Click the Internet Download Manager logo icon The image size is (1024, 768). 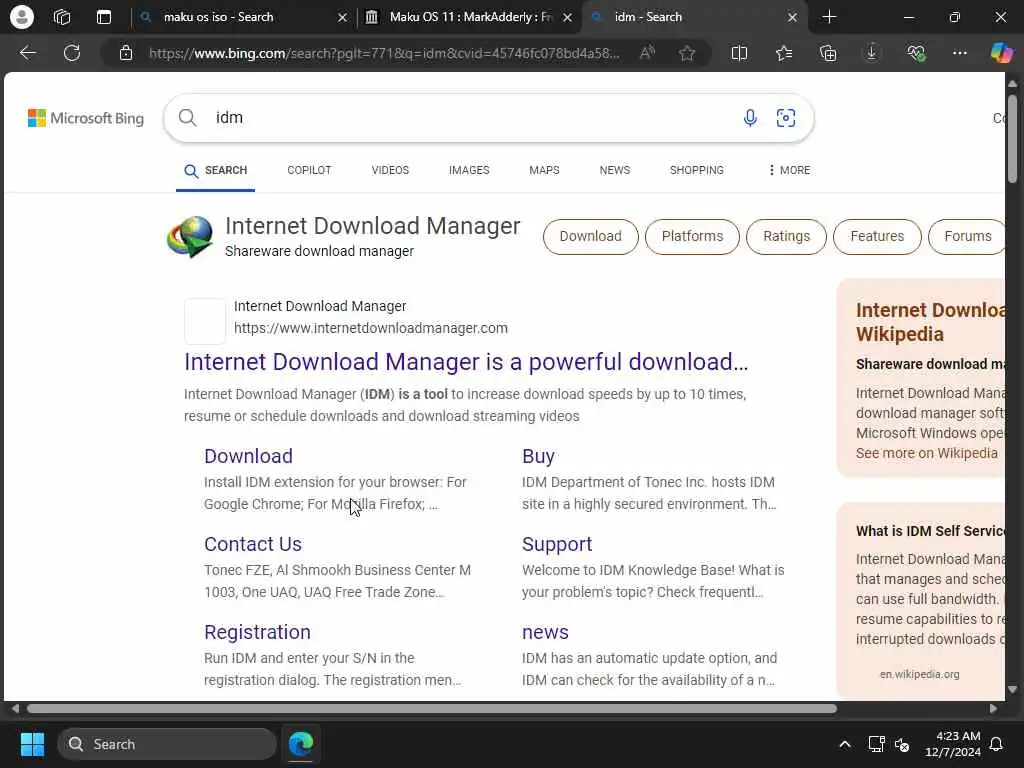190,236
